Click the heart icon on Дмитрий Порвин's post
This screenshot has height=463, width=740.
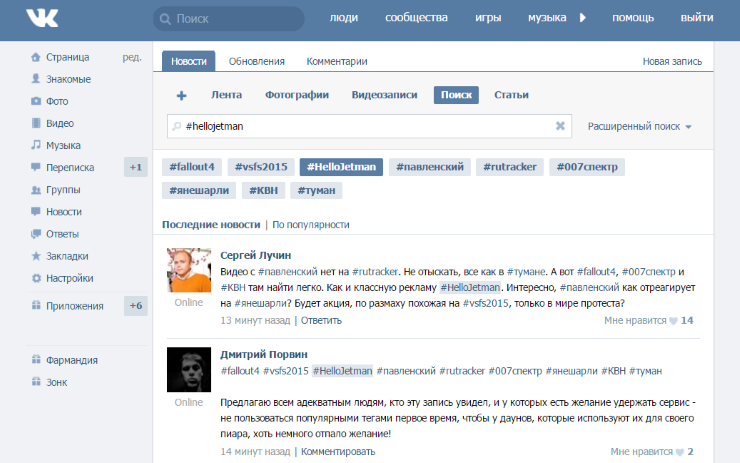[x=680, y=452]
